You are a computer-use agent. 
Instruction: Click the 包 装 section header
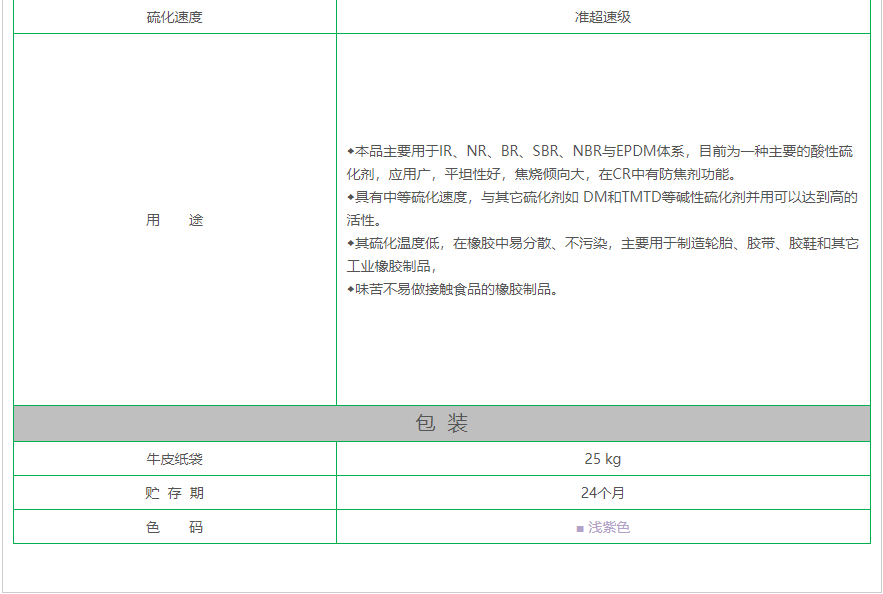[x=442, y=423]
